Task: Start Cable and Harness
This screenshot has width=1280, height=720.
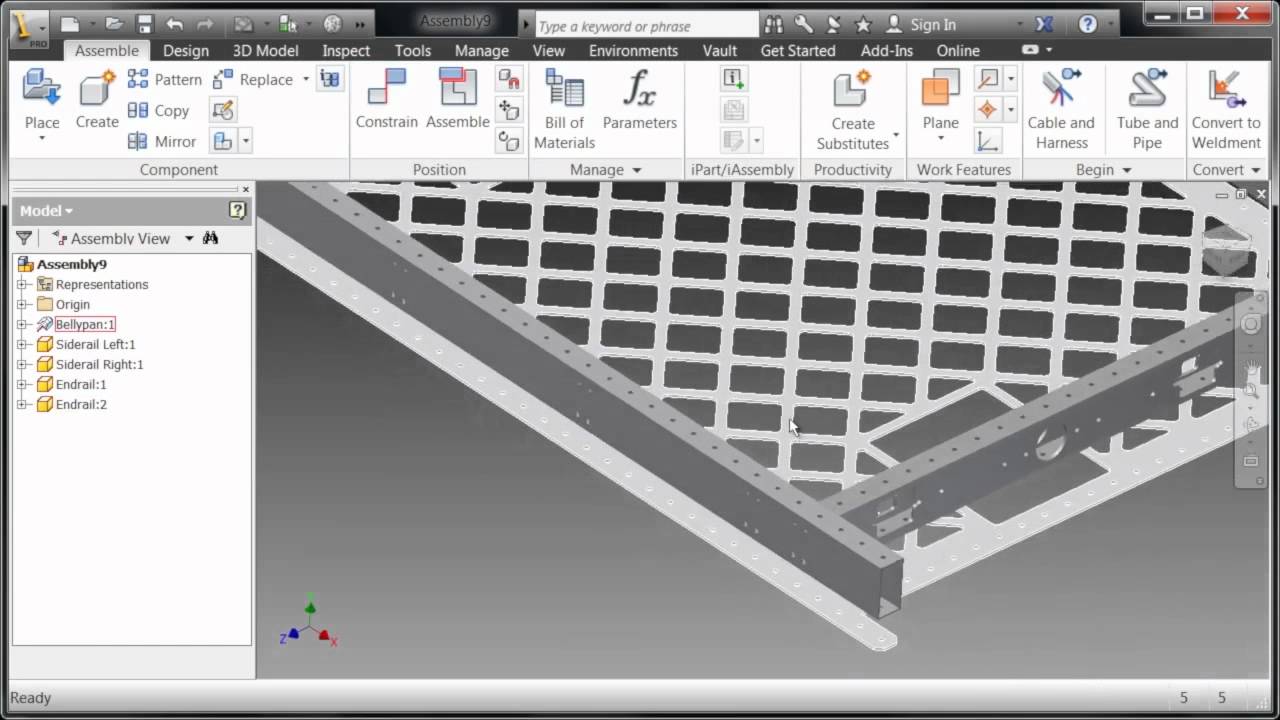Action: click(x=1061, y=109)
